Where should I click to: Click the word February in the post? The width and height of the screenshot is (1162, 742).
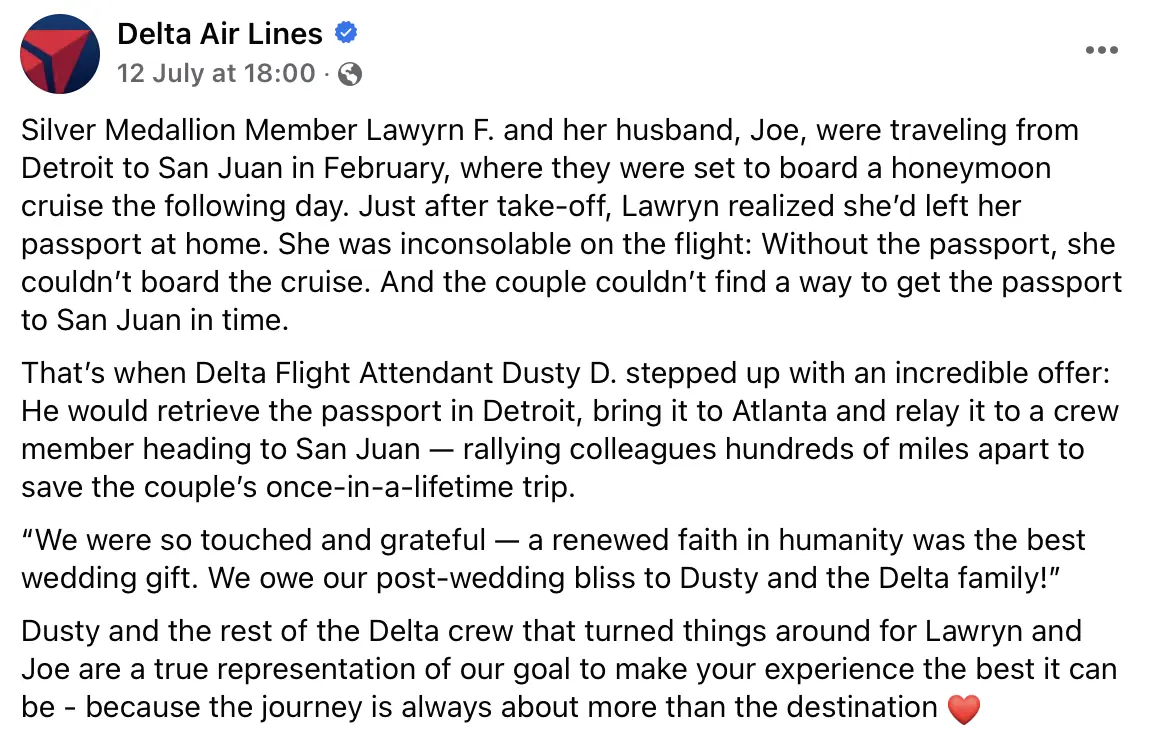pyautogui.click(x=380, y=168)
